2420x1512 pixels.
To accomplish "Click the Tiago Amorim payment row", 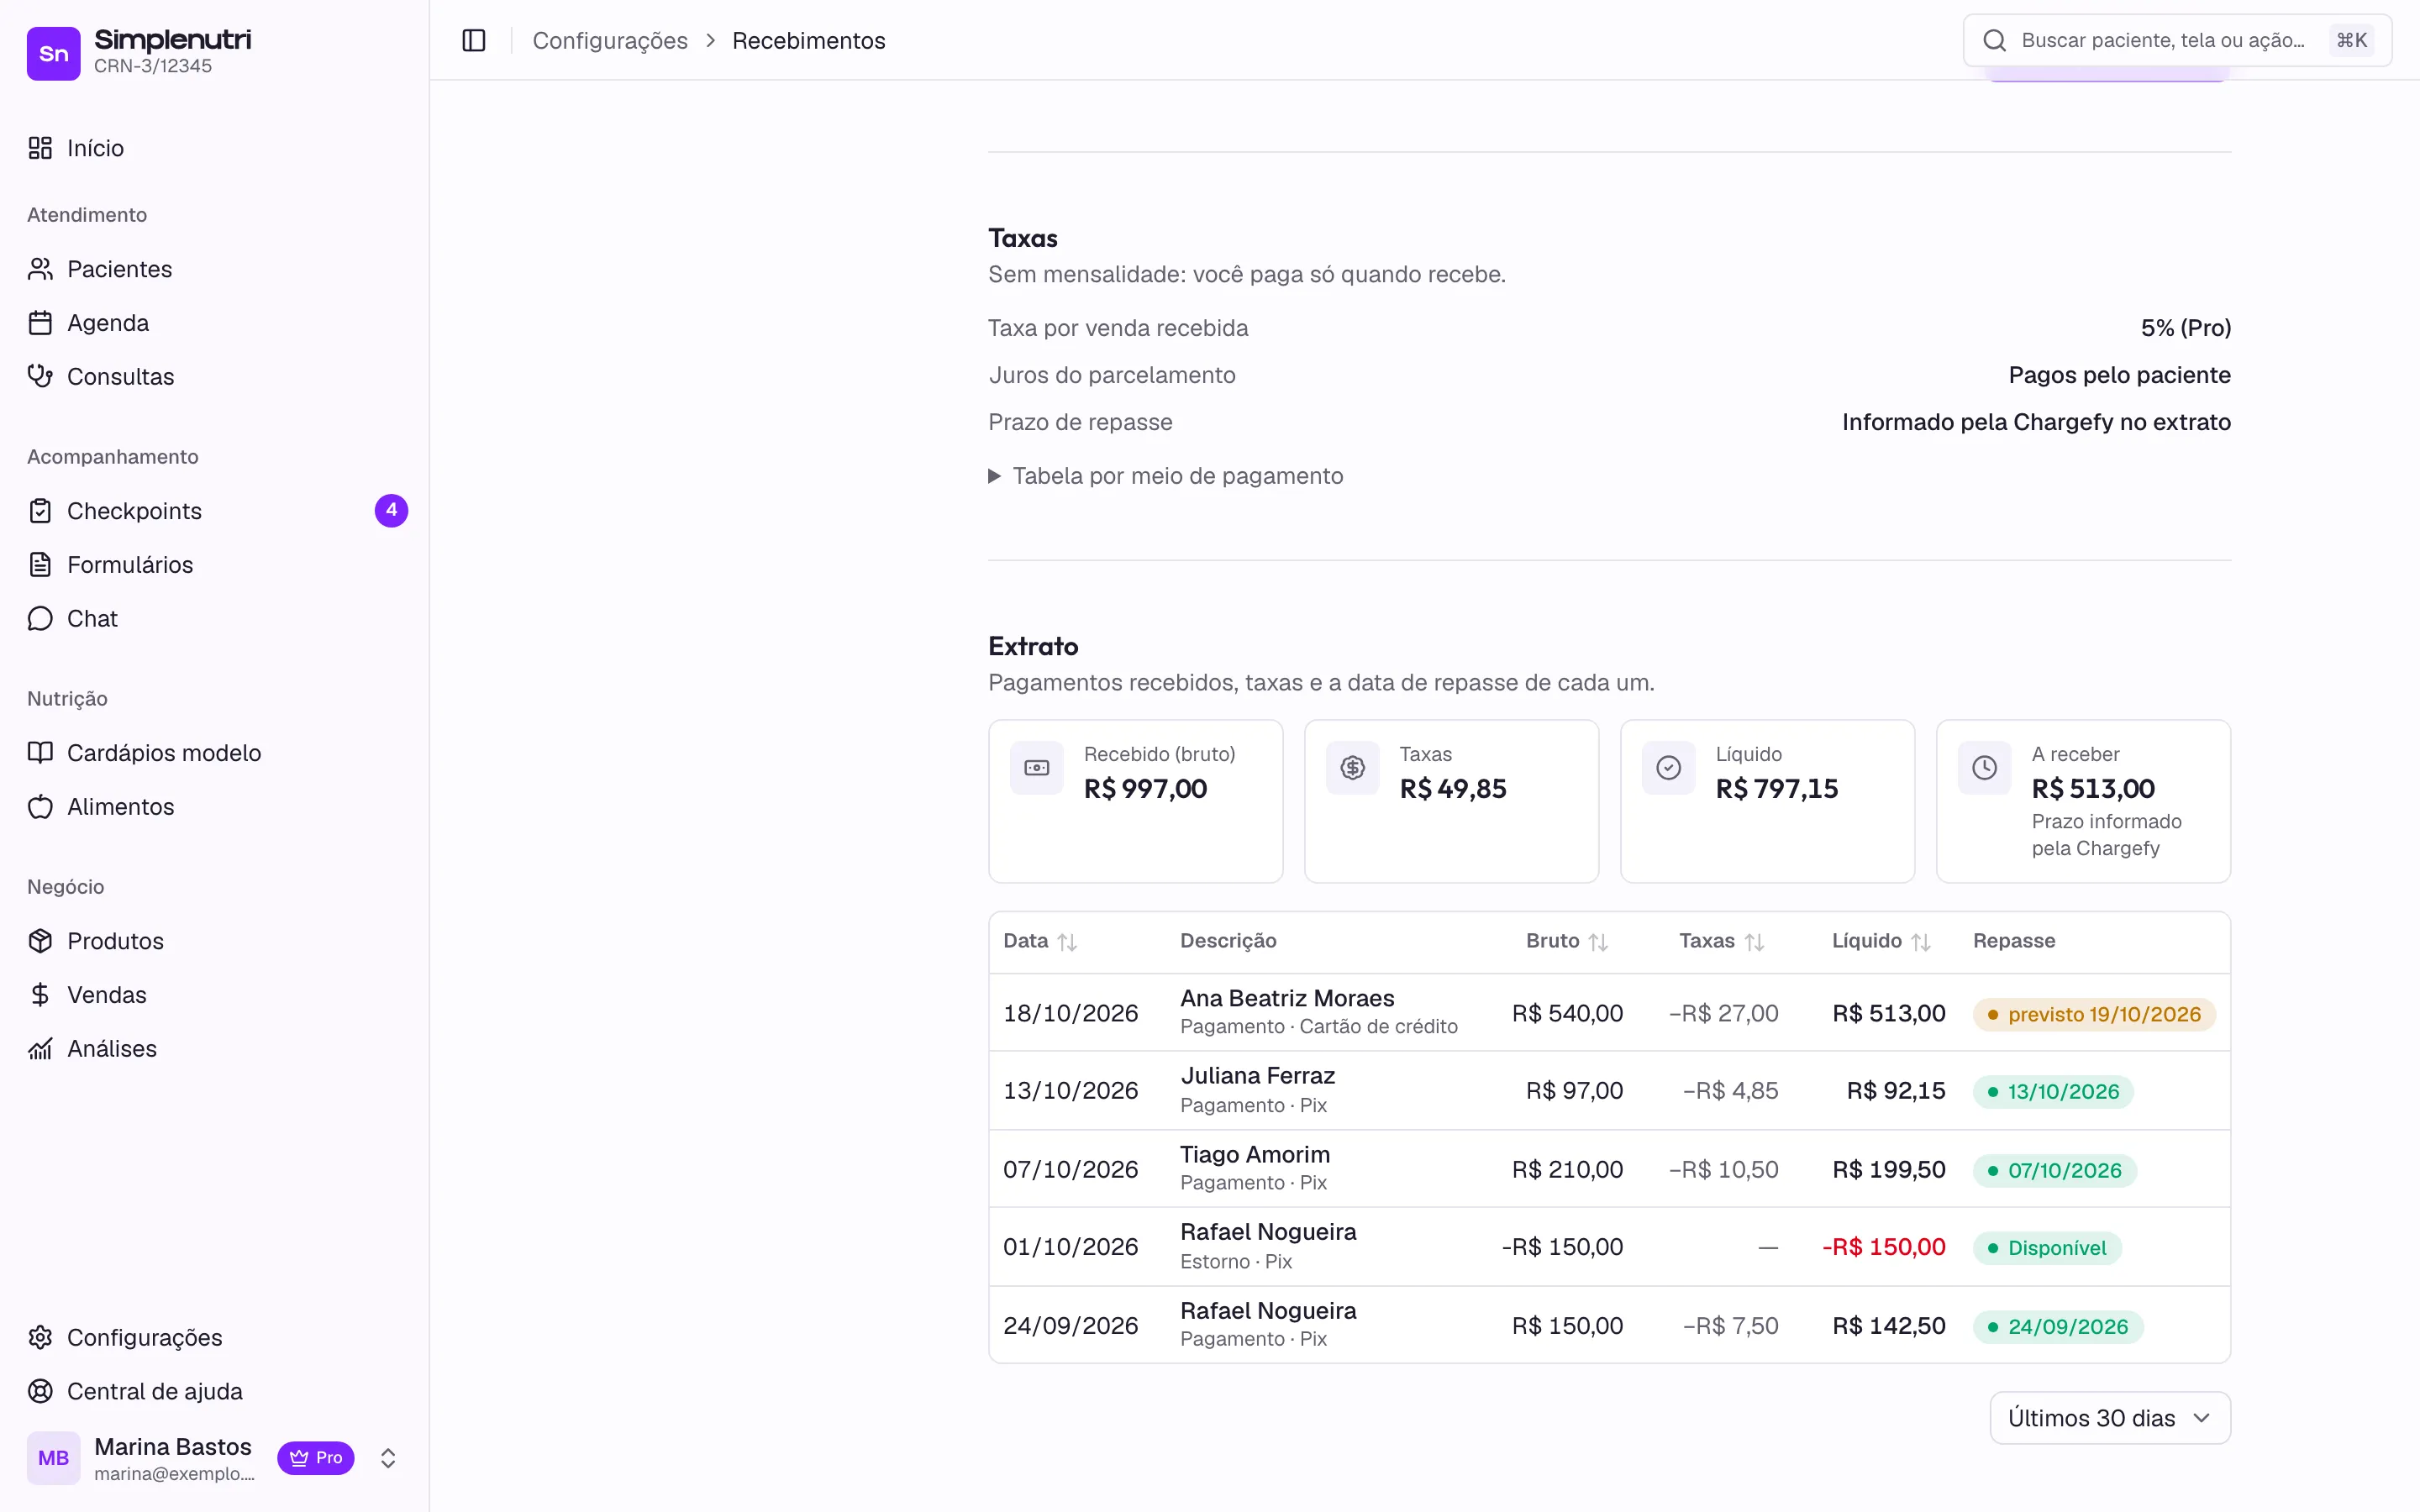I will (x=1609, y=1169).
